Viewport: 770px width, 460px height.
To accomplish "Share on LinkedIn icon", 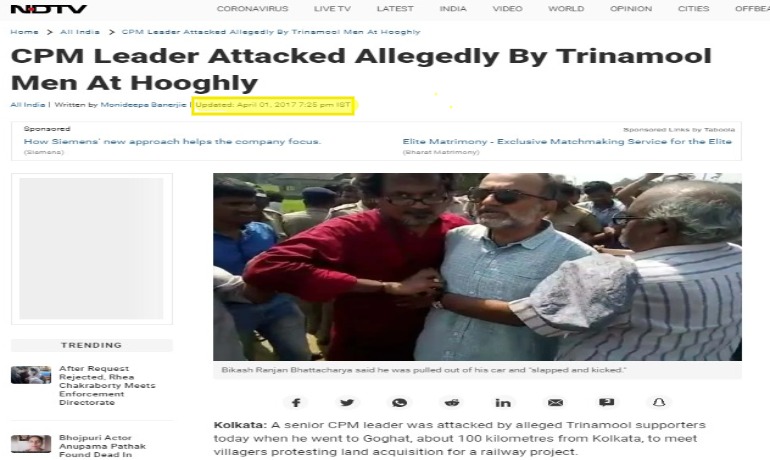I will pos(503,403).
